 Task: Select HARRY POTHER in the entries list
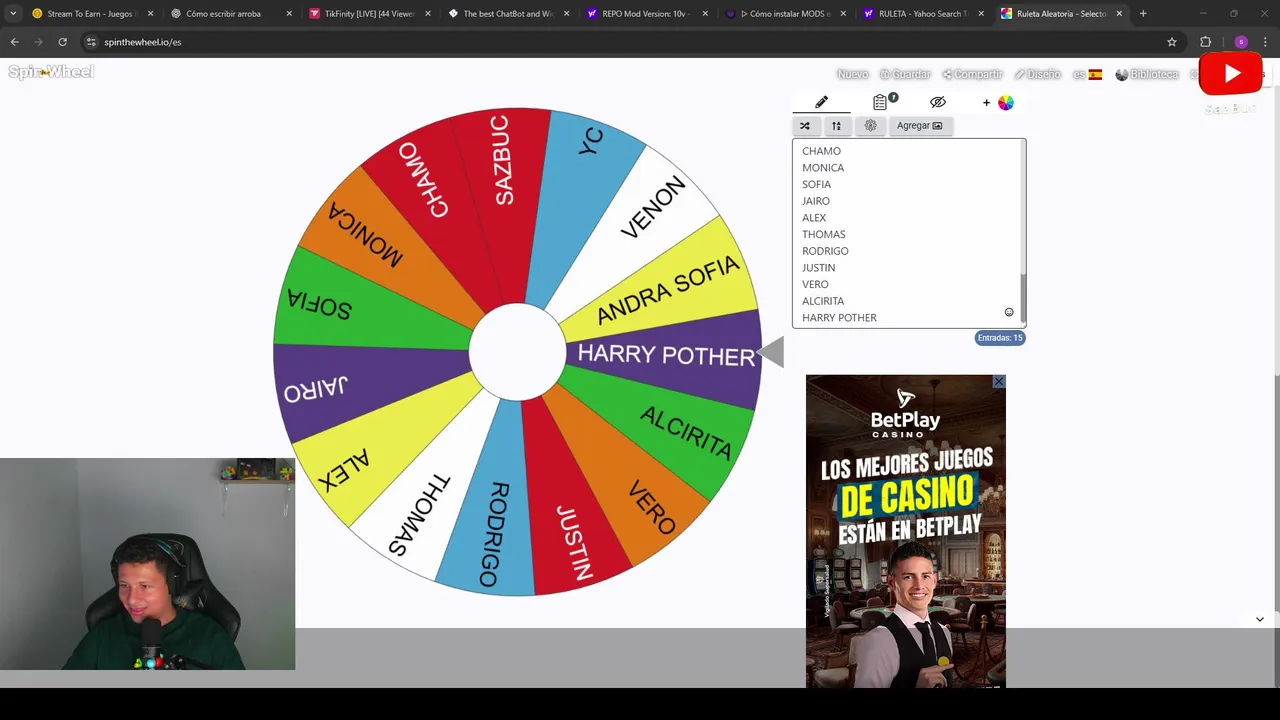pyautogui.click(x=839, y=318)
